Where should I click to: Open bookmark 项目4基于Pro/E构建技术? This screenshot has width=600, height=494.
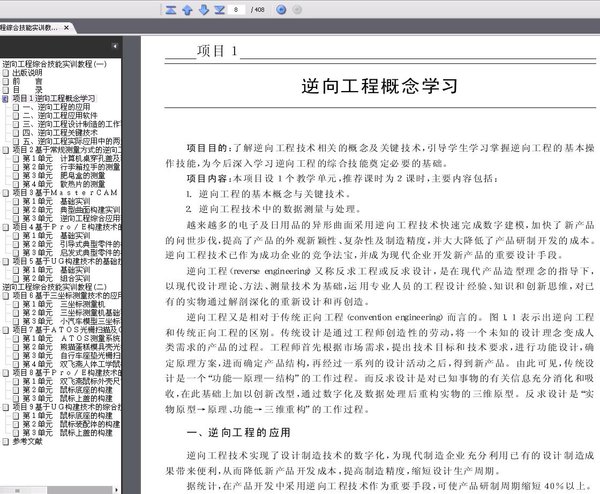pyautogui.click(x=67, y=227)
